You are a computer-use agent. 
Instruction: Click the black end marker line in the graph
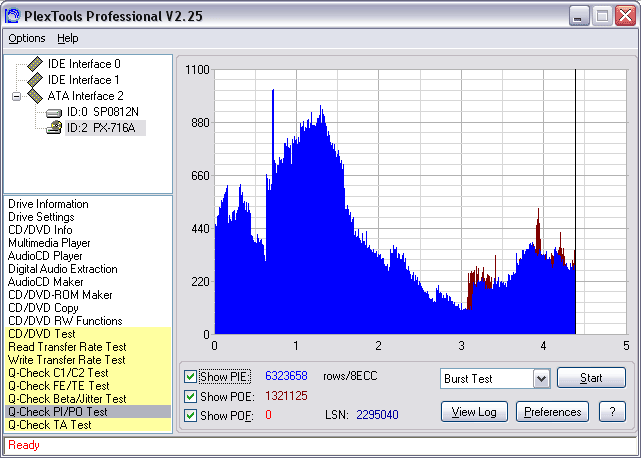tap(576, 202)
